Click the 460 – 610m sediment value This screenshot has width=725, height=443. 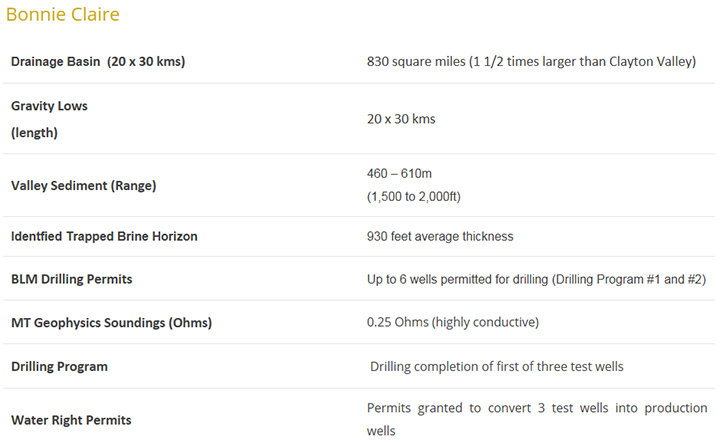click(399, 173)
